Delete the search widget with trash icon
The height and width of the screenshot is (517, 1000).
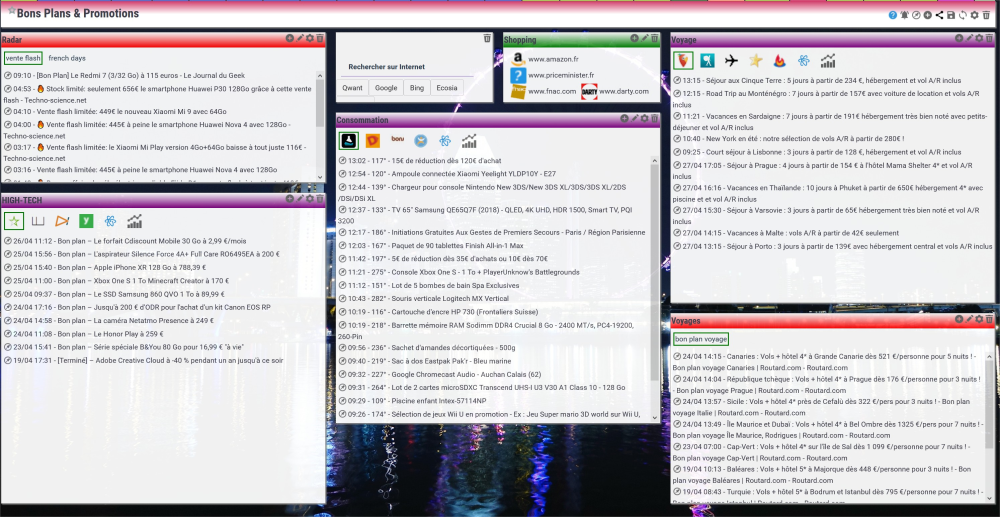(x=487, y=38)
